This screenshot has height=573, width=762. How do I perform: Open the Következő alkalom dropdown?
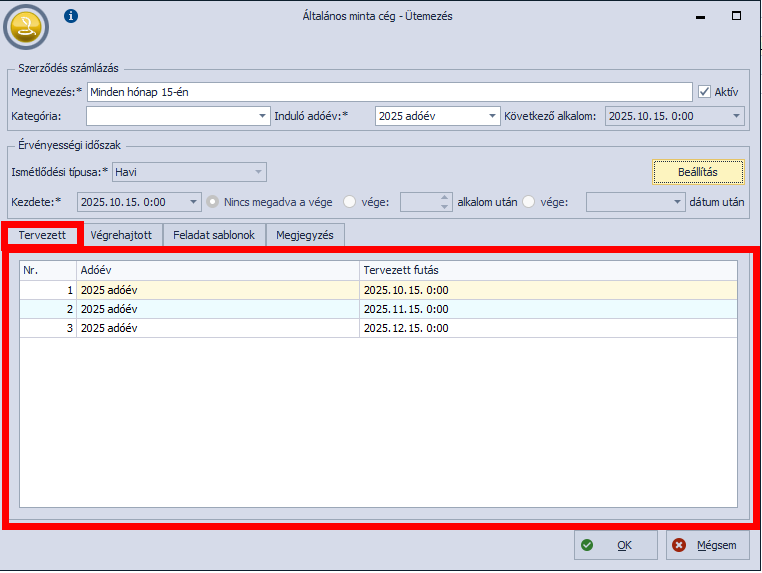point(737,116)
